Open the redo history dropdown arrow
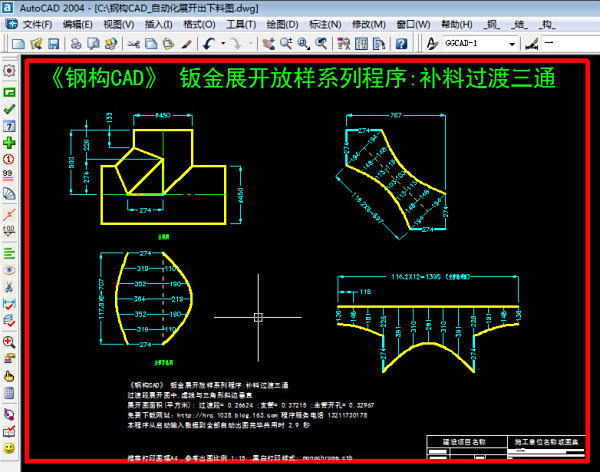Viewport: 600px width, 472px height. (251, 44)
